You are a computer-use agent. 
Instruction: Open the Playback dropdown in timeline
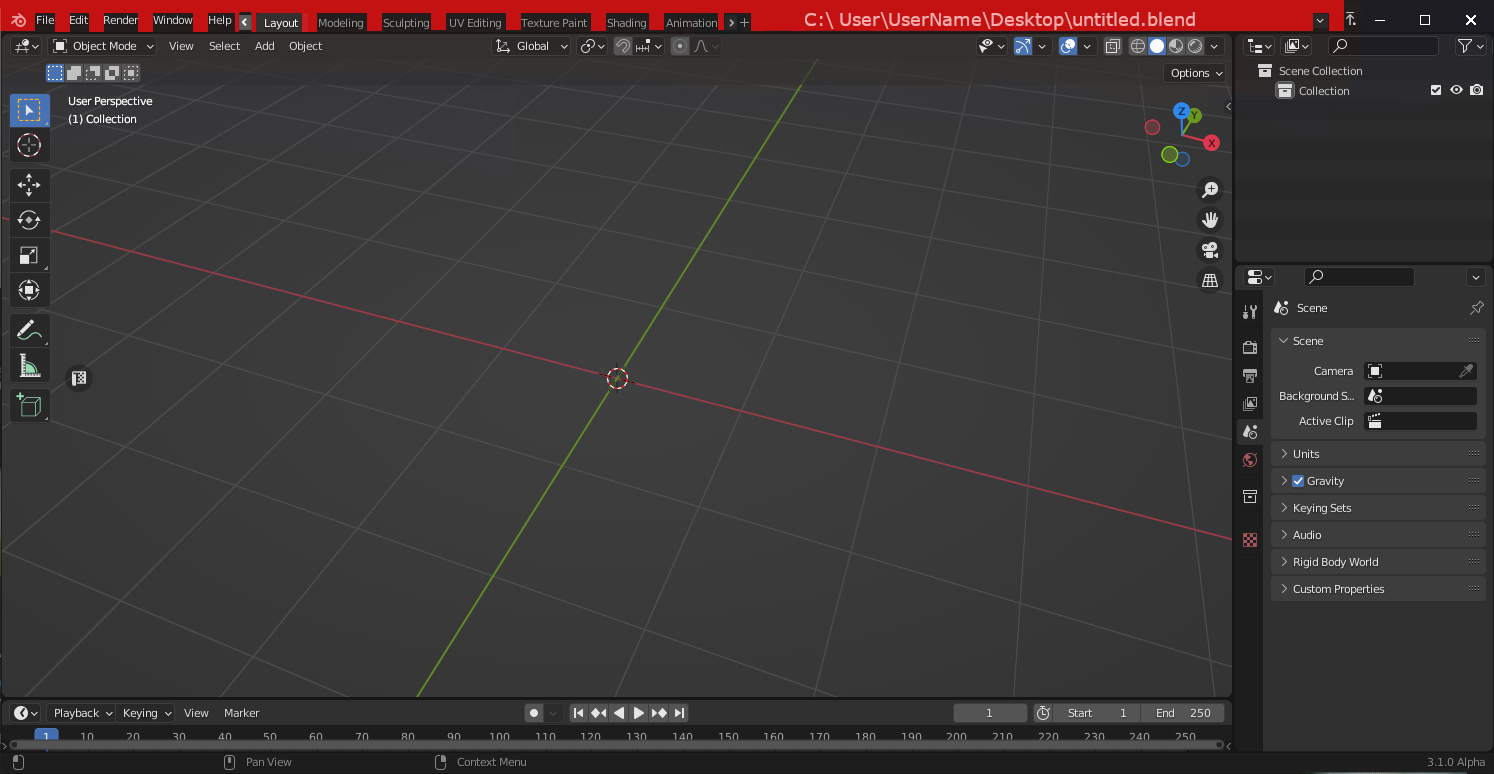coord(82,713)
